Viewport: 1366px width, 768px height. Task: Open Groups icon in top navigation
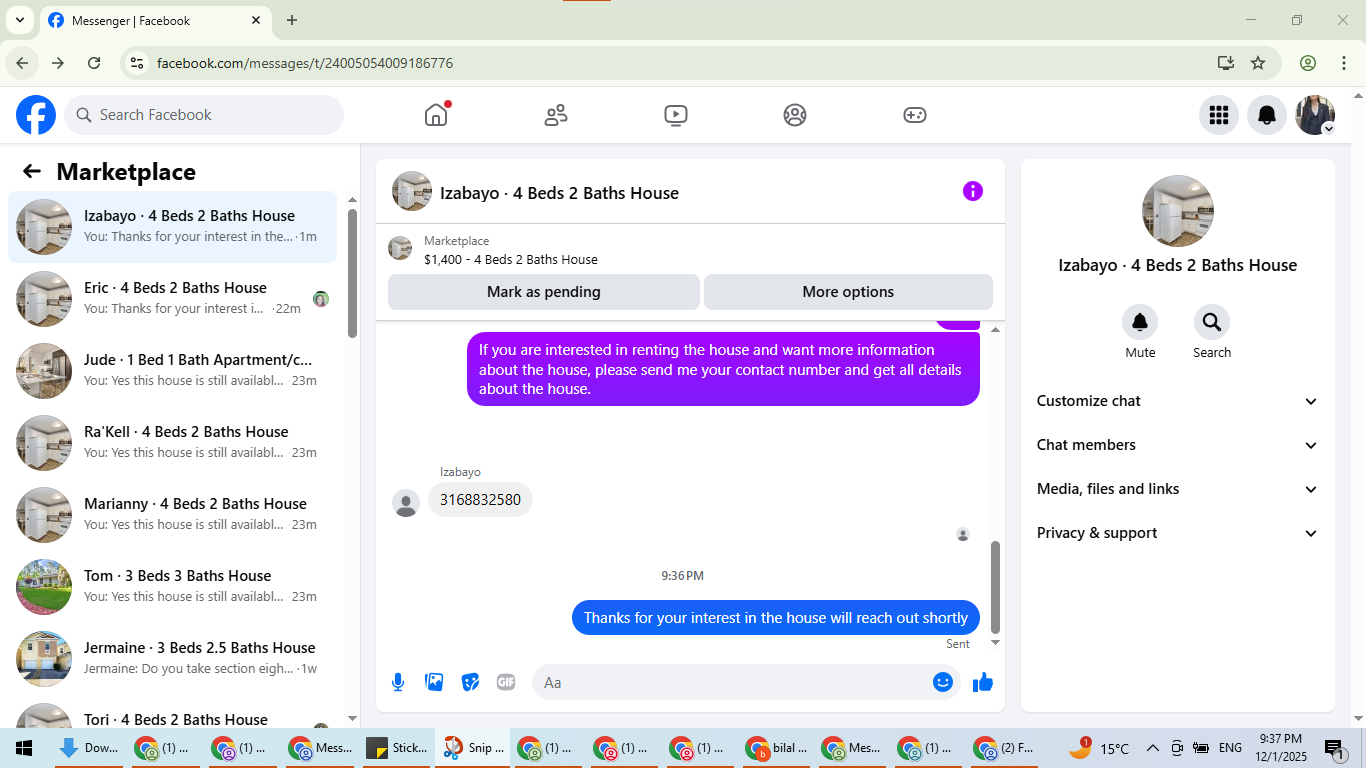[795, 115]
